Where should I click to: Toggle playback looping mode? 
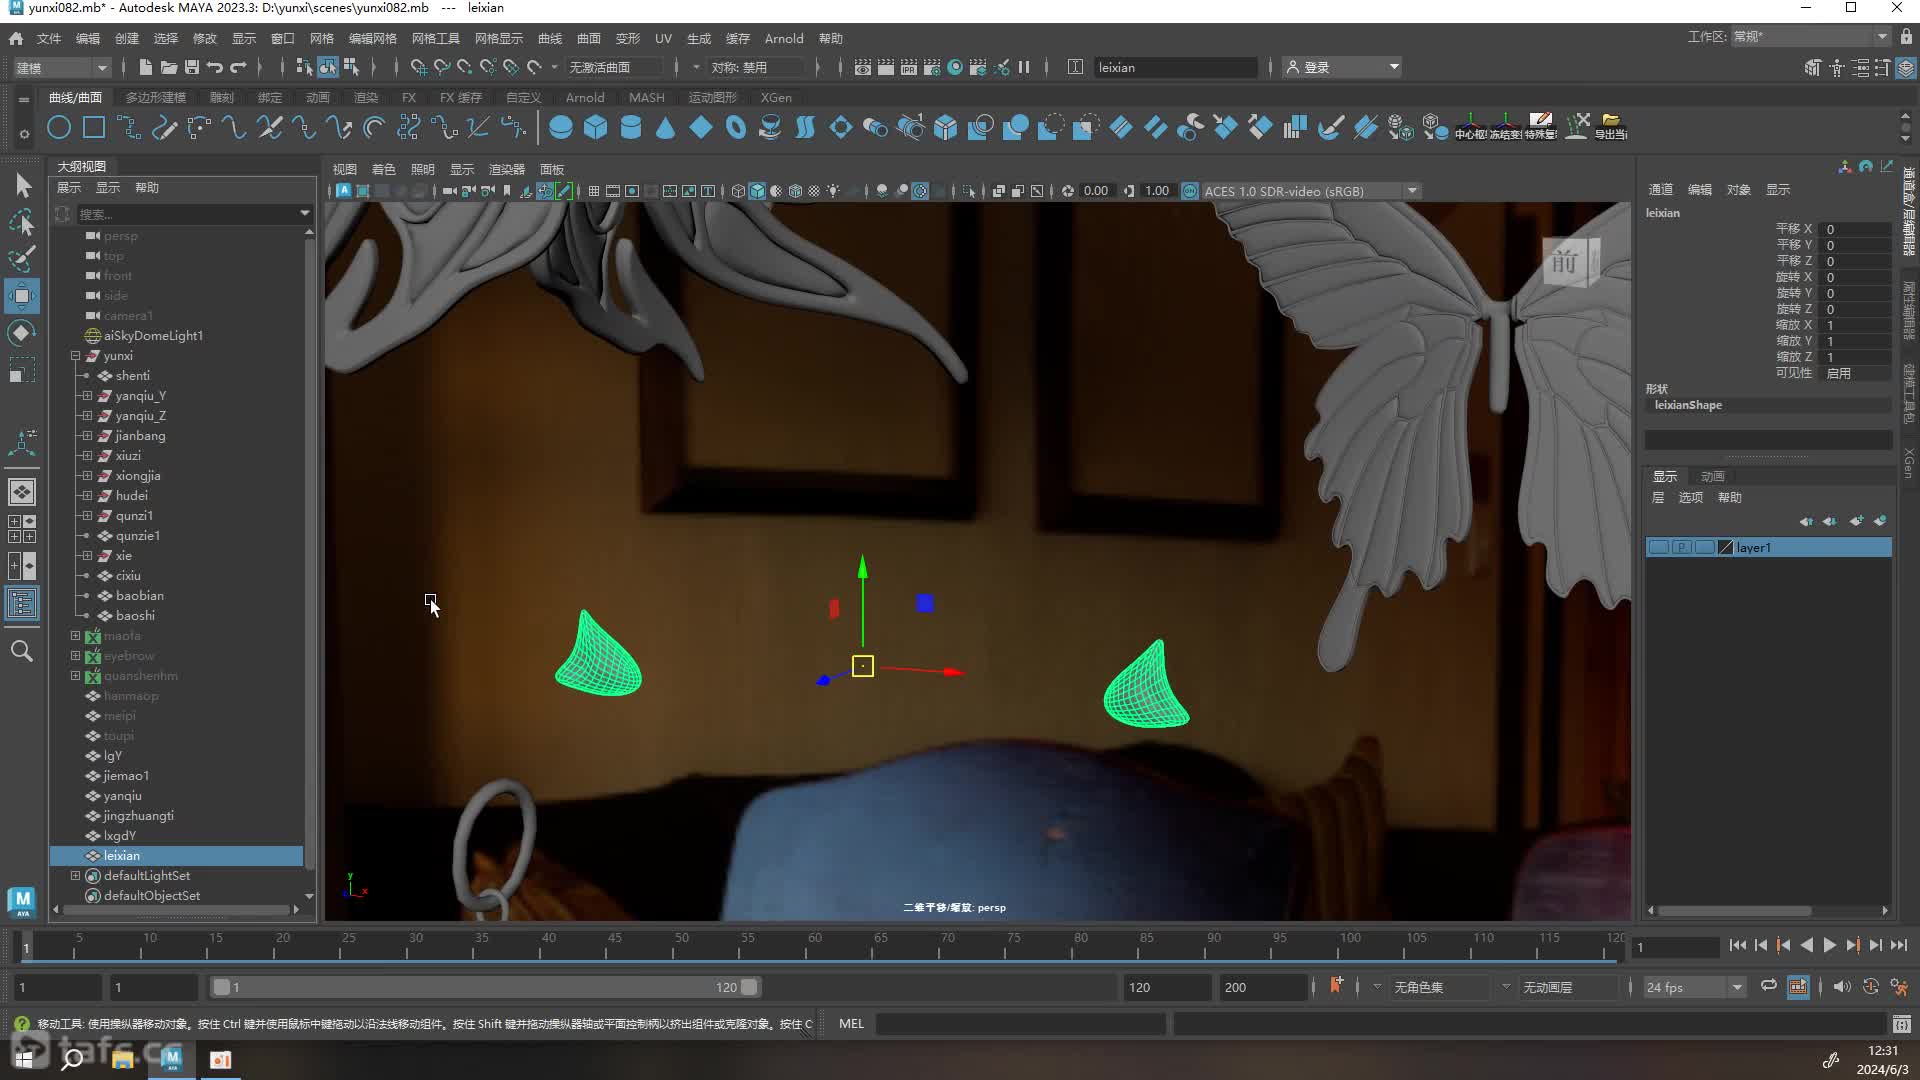pyautogui.click(x=1769, y=986)
